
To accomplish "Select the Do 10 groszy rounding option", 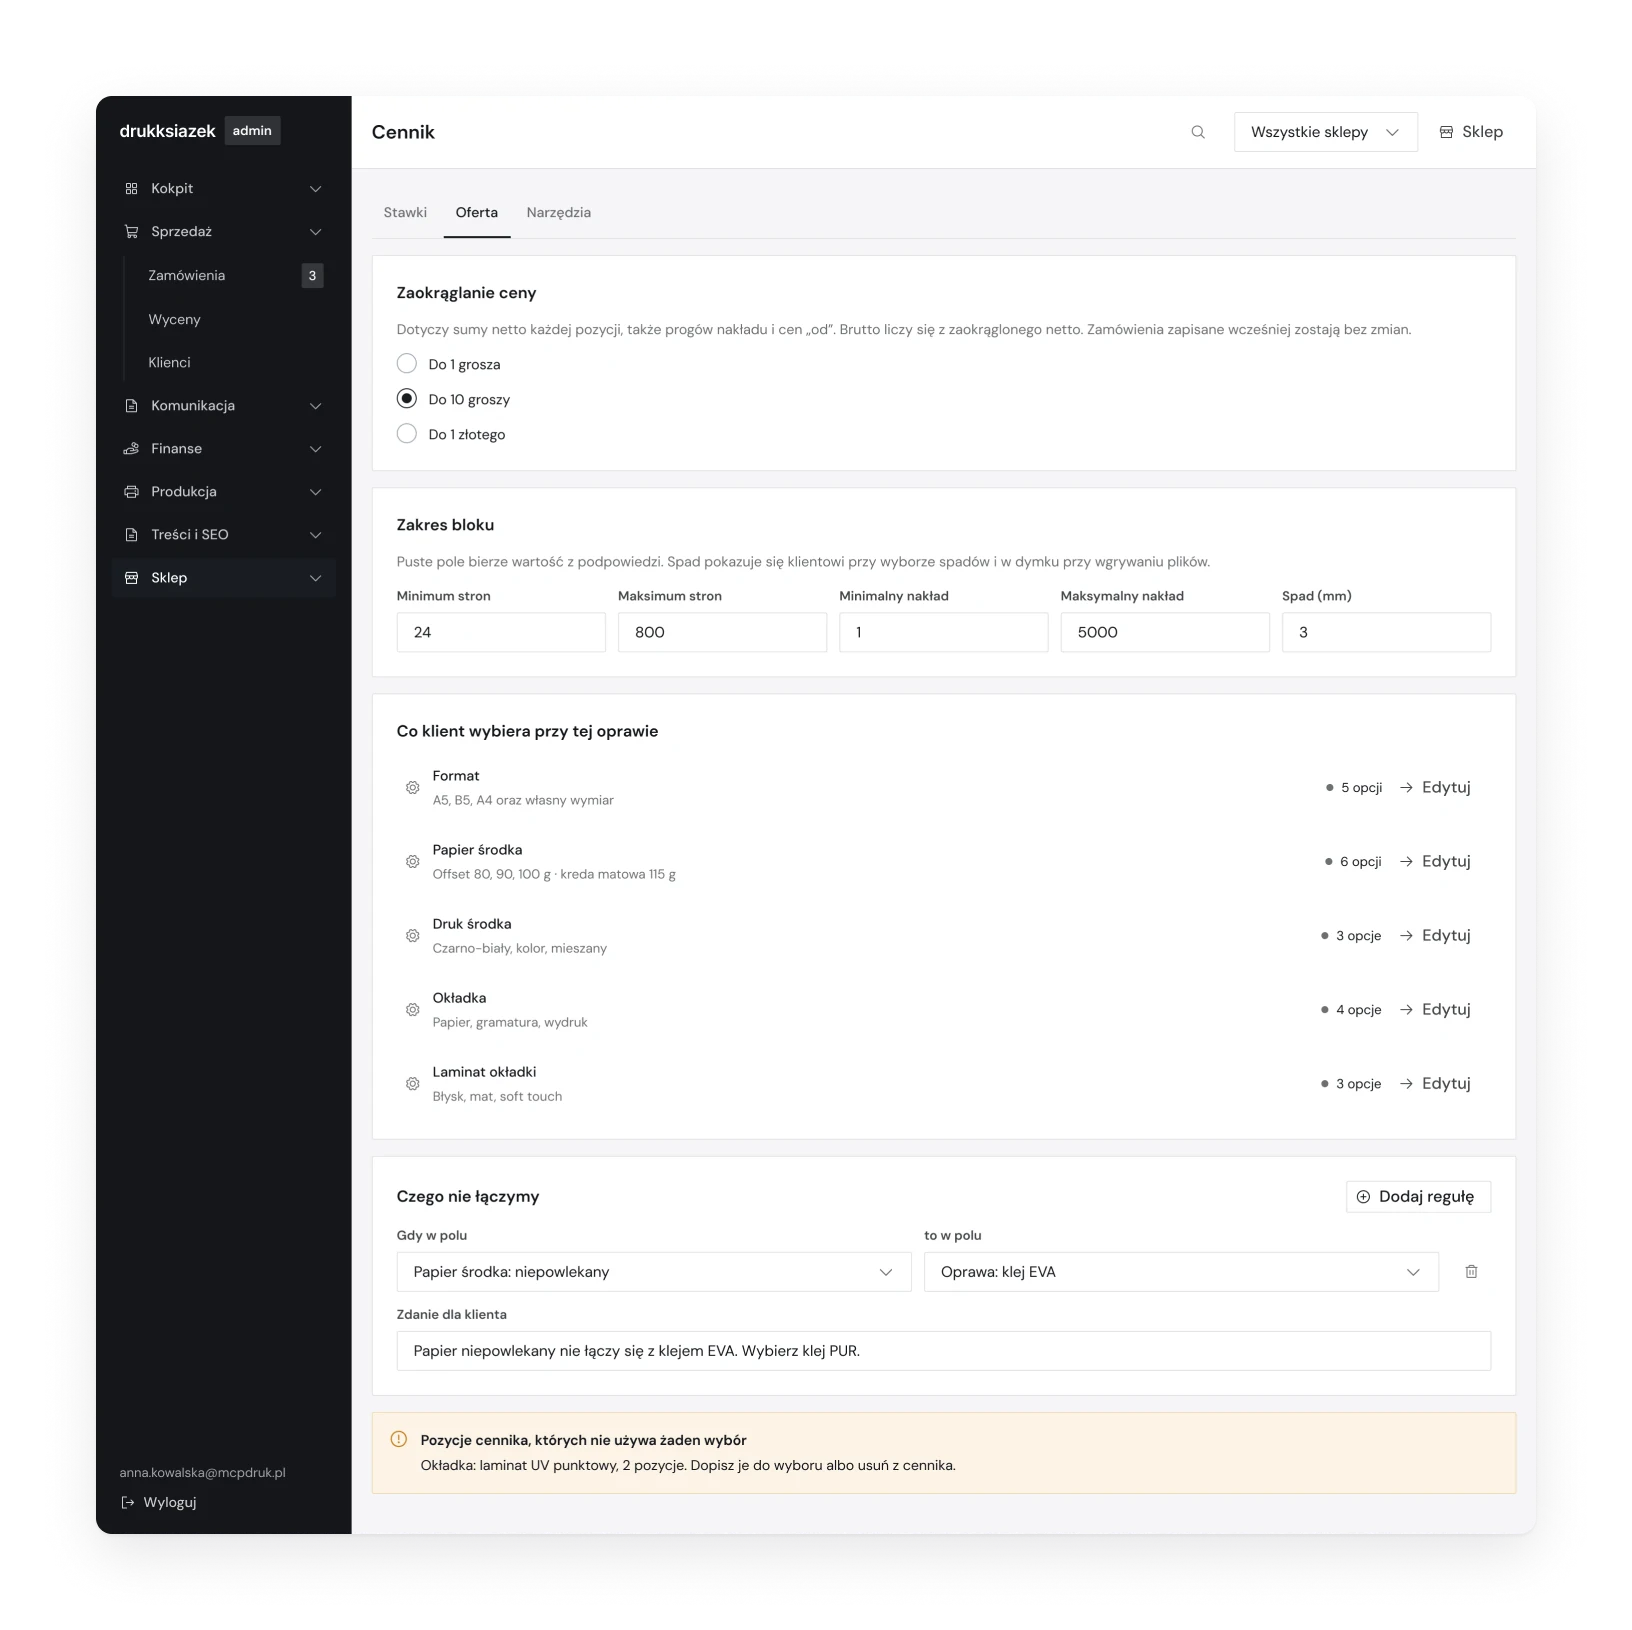I will click(x=406, y=398).
